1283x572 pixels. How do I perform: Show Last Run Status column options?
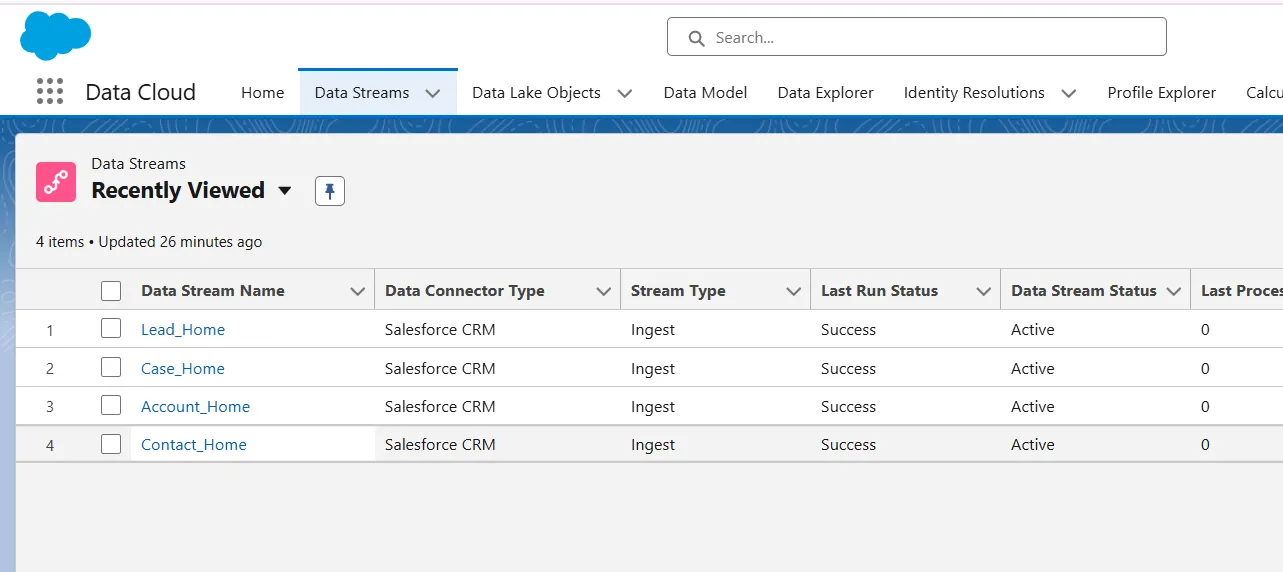[982, 291]
